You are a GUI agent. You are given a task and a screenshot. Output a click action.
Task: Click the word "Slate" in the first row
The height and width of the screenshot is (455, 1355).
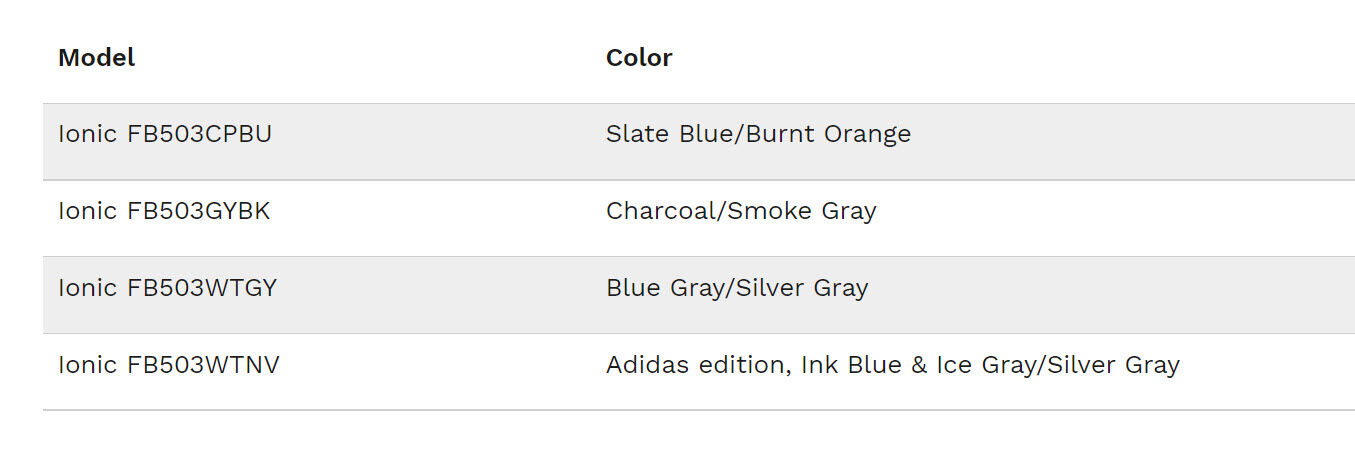point(638,134)
